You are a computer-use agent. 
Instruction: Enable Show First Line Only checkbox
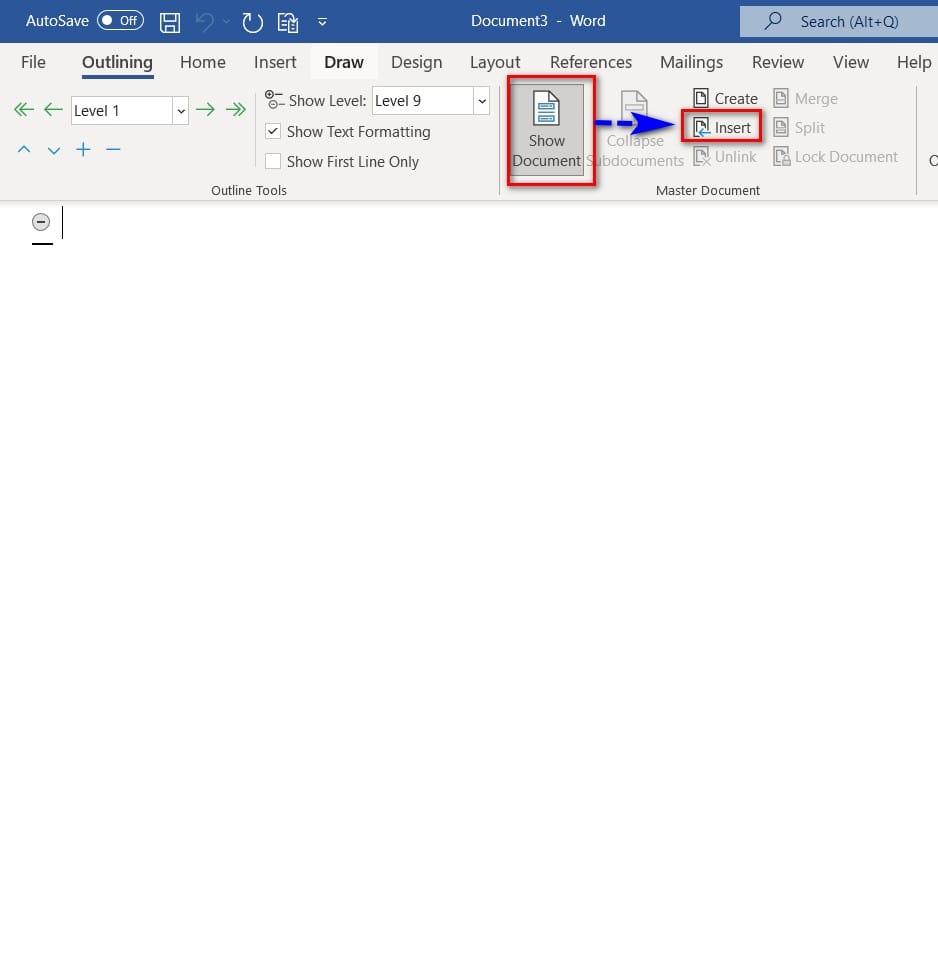pyautogui.click(x=273, y=161)
